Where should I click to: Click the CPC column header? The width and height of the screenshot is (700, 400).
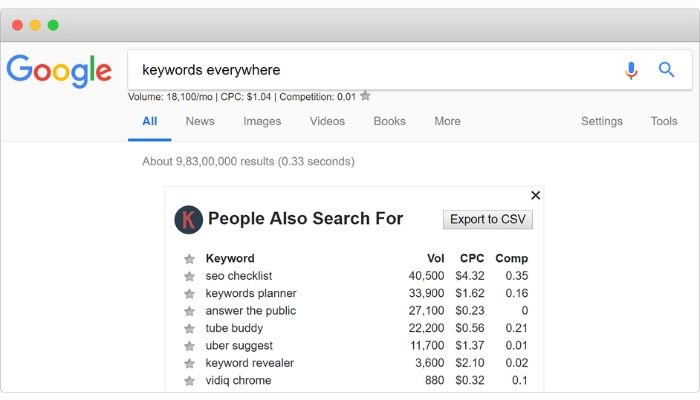pos(472,258)
